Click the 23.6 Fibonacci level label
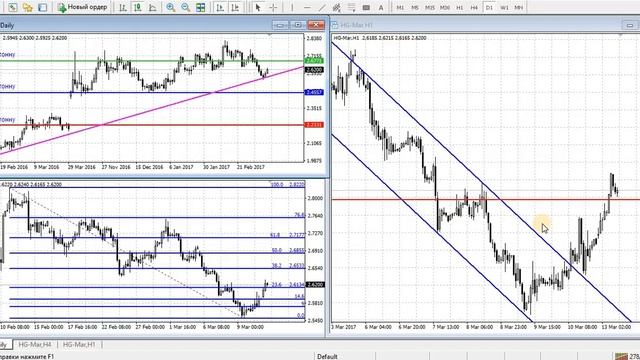The height and width of the screenshot is (360, 640). click(277, 284)
